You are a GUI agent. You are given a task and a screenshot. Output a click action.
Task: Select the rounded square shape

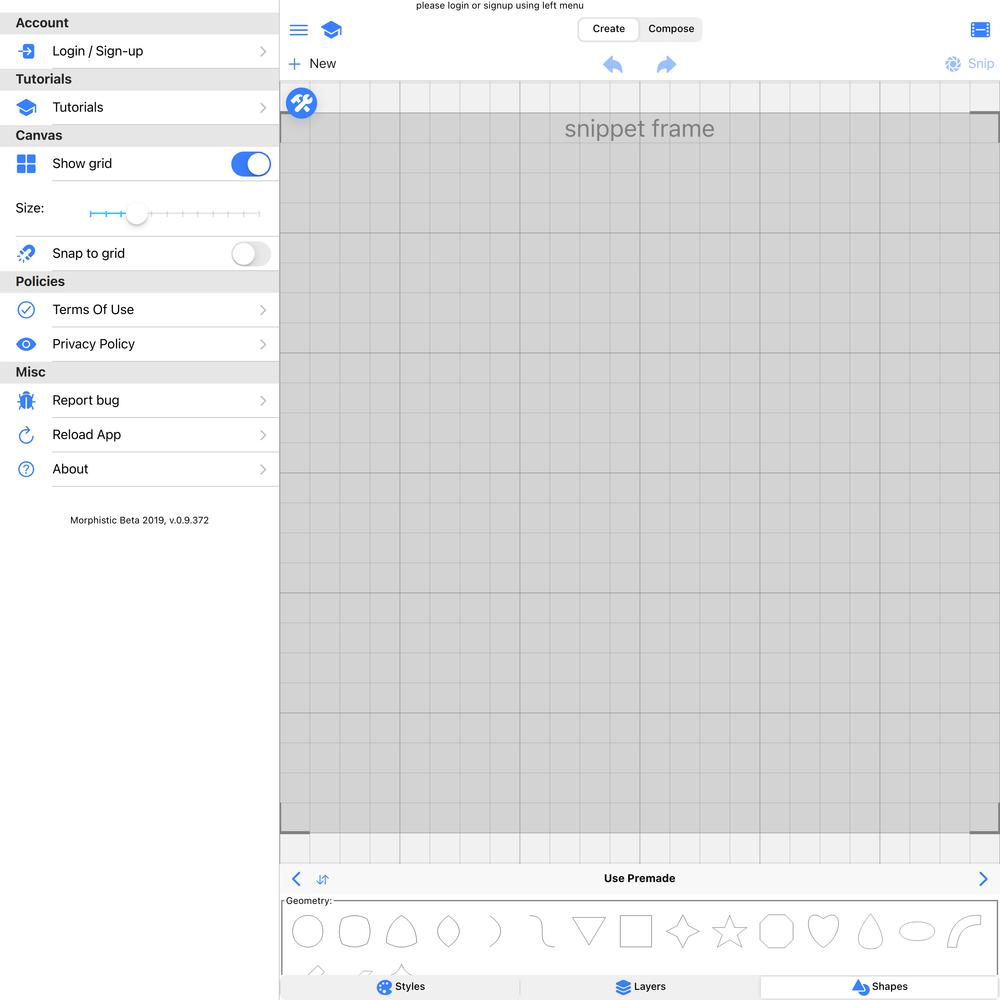pos(355,931)
